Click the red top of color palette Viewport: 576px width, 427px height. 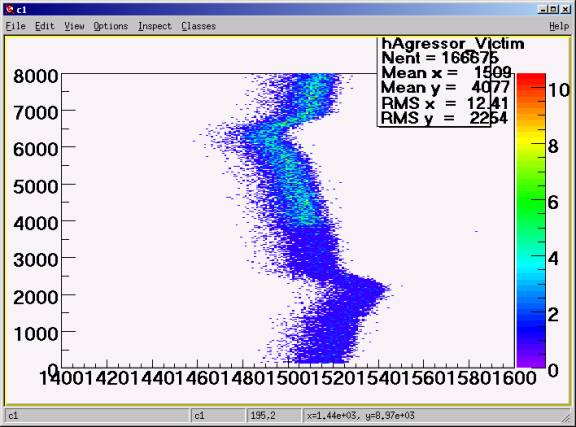[531, 83]
